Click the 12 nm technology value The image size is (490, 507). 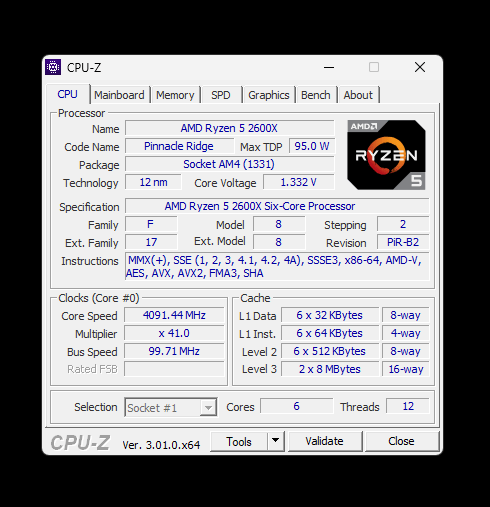click(x=153, y=182)
